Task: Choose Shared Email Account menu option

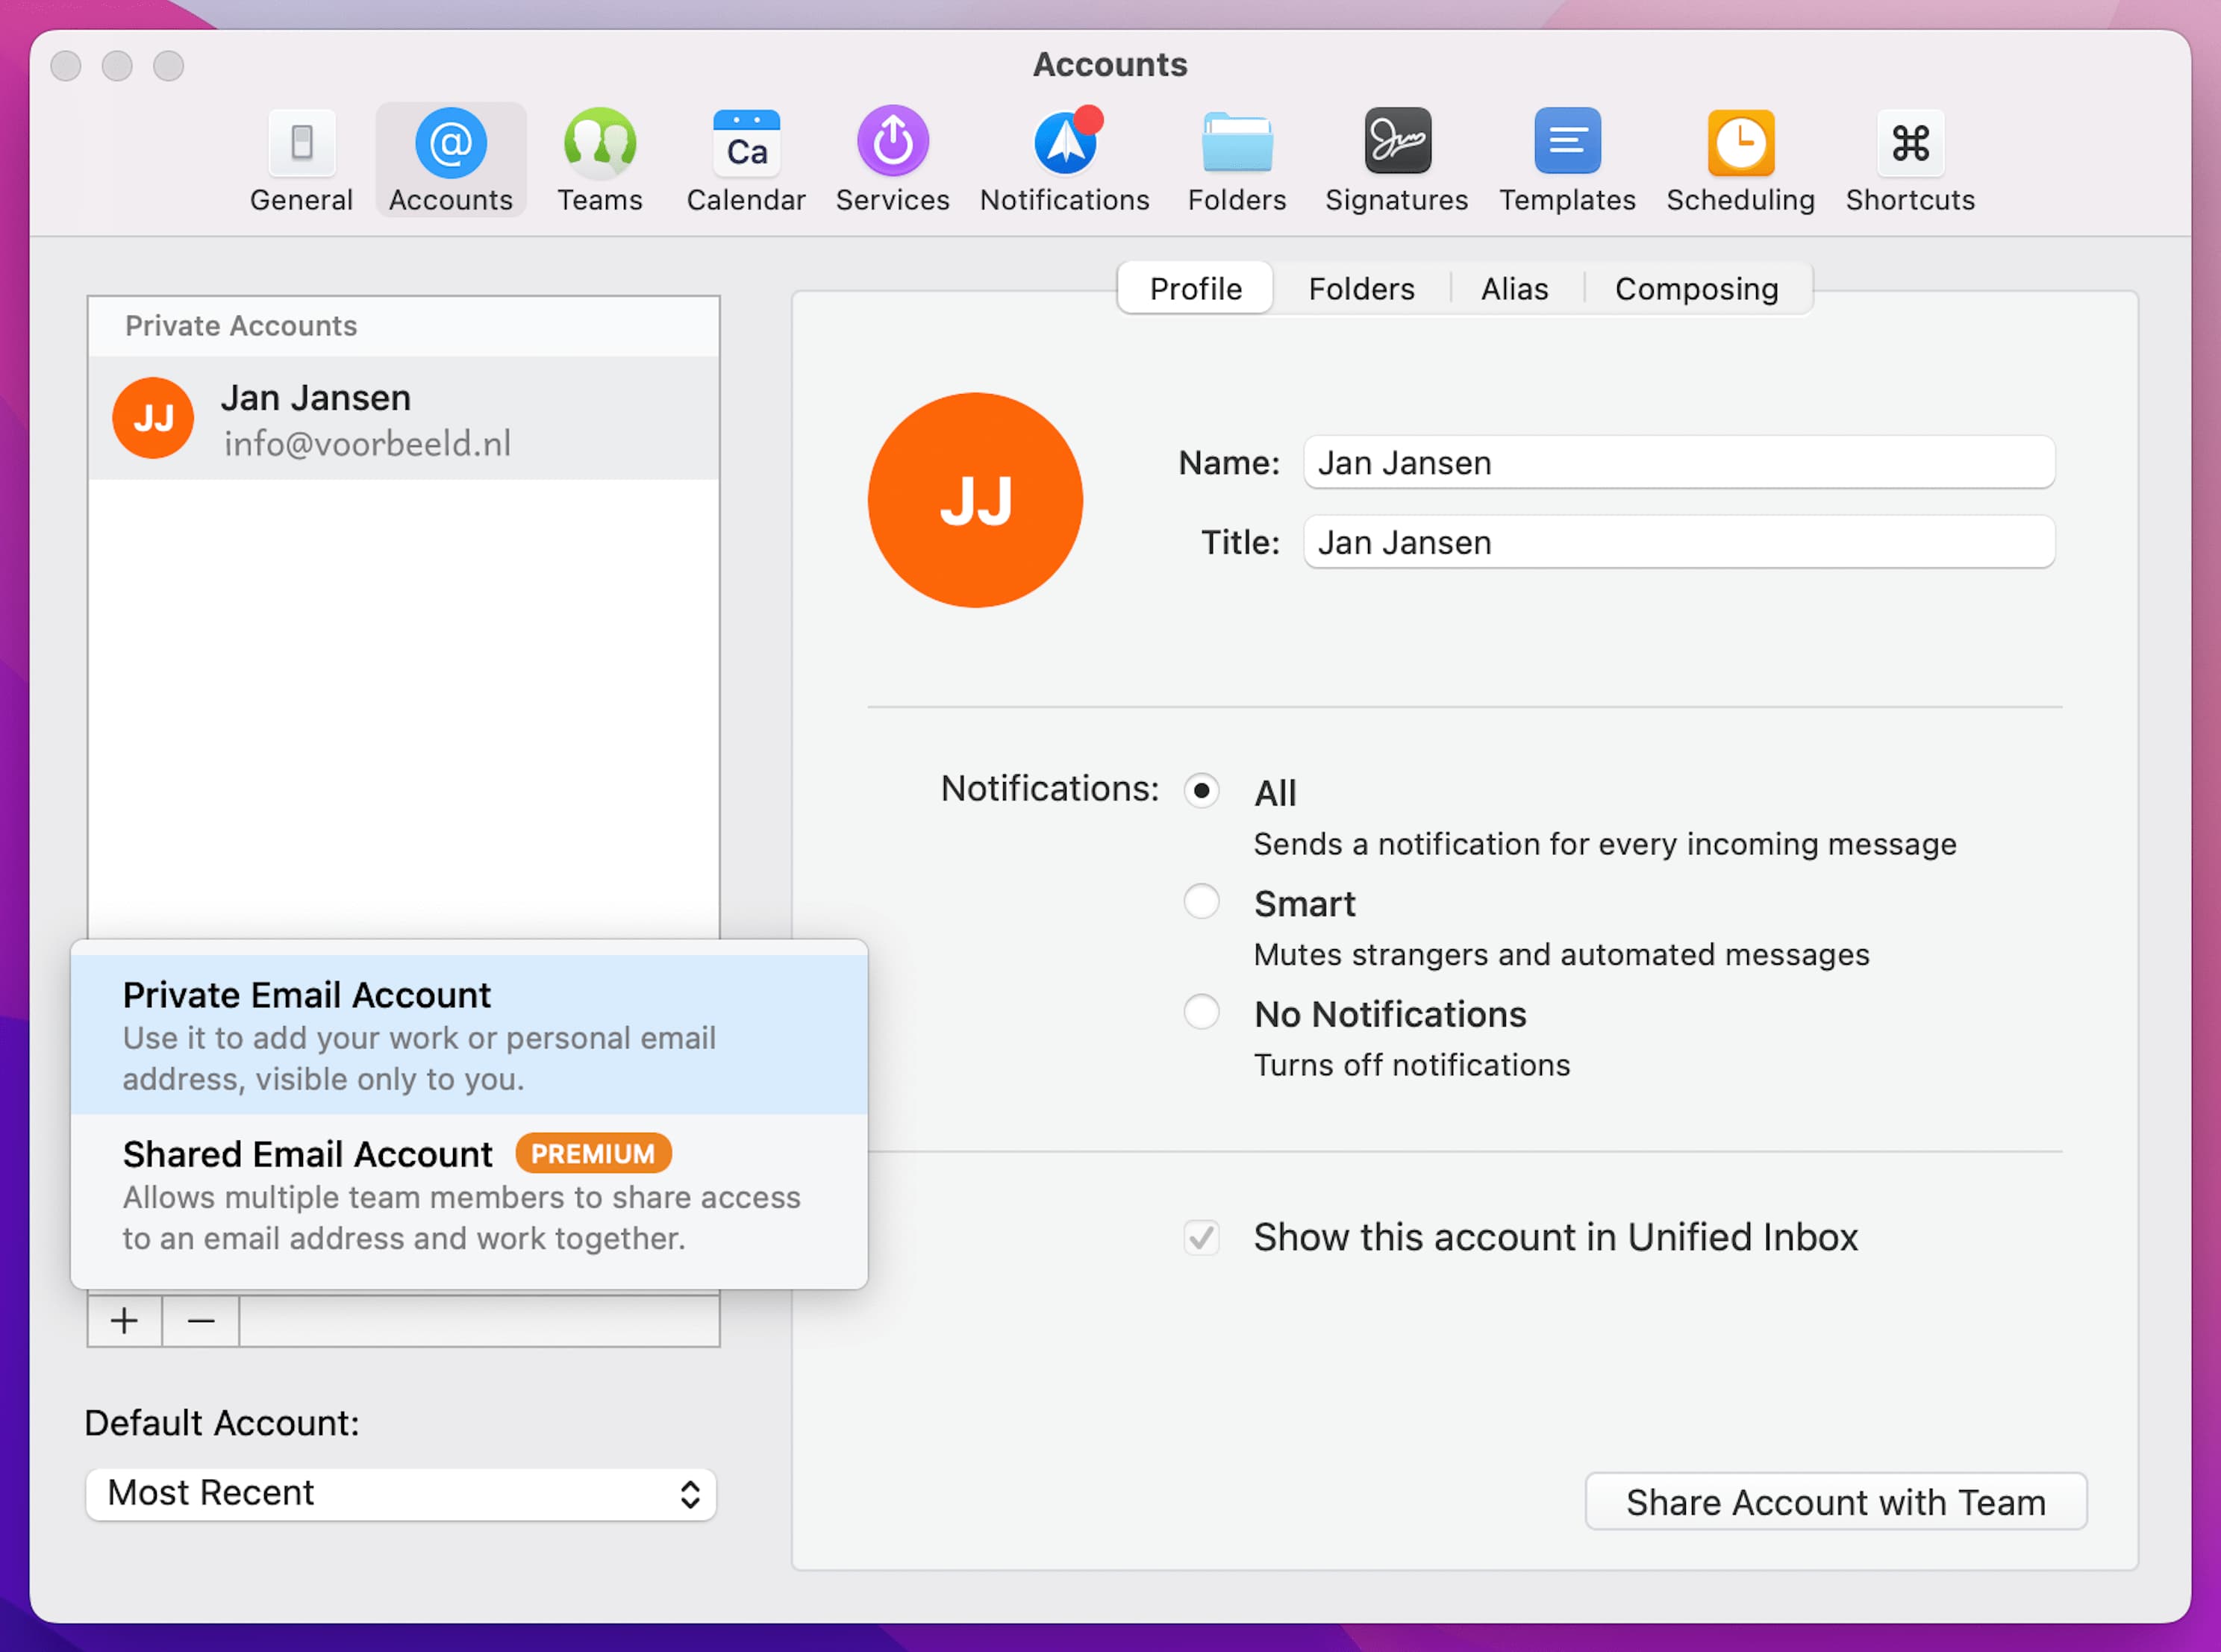Action: coord(469,1195)
